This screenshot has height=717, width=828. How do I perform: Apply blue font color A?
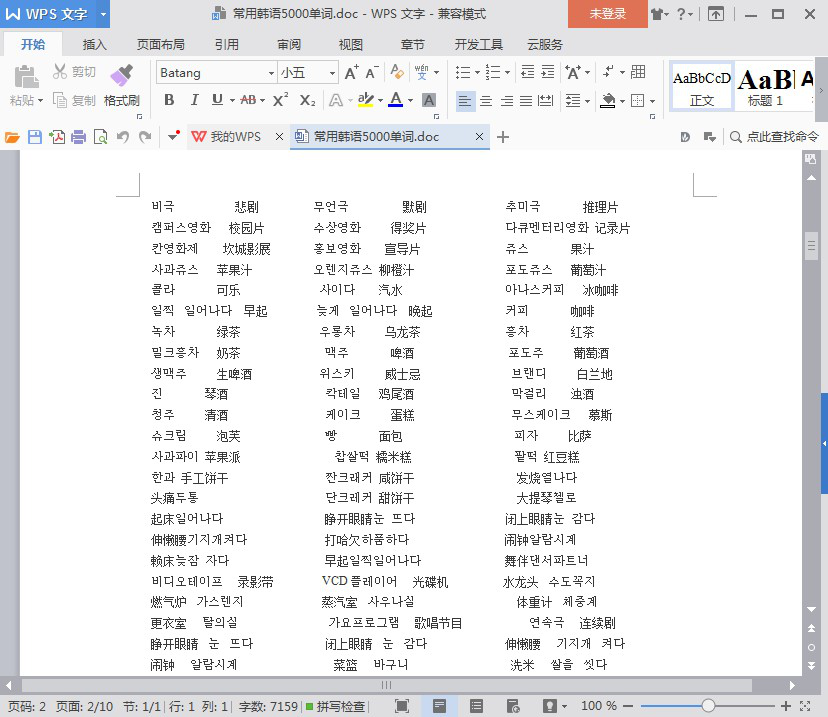point(396,100)
